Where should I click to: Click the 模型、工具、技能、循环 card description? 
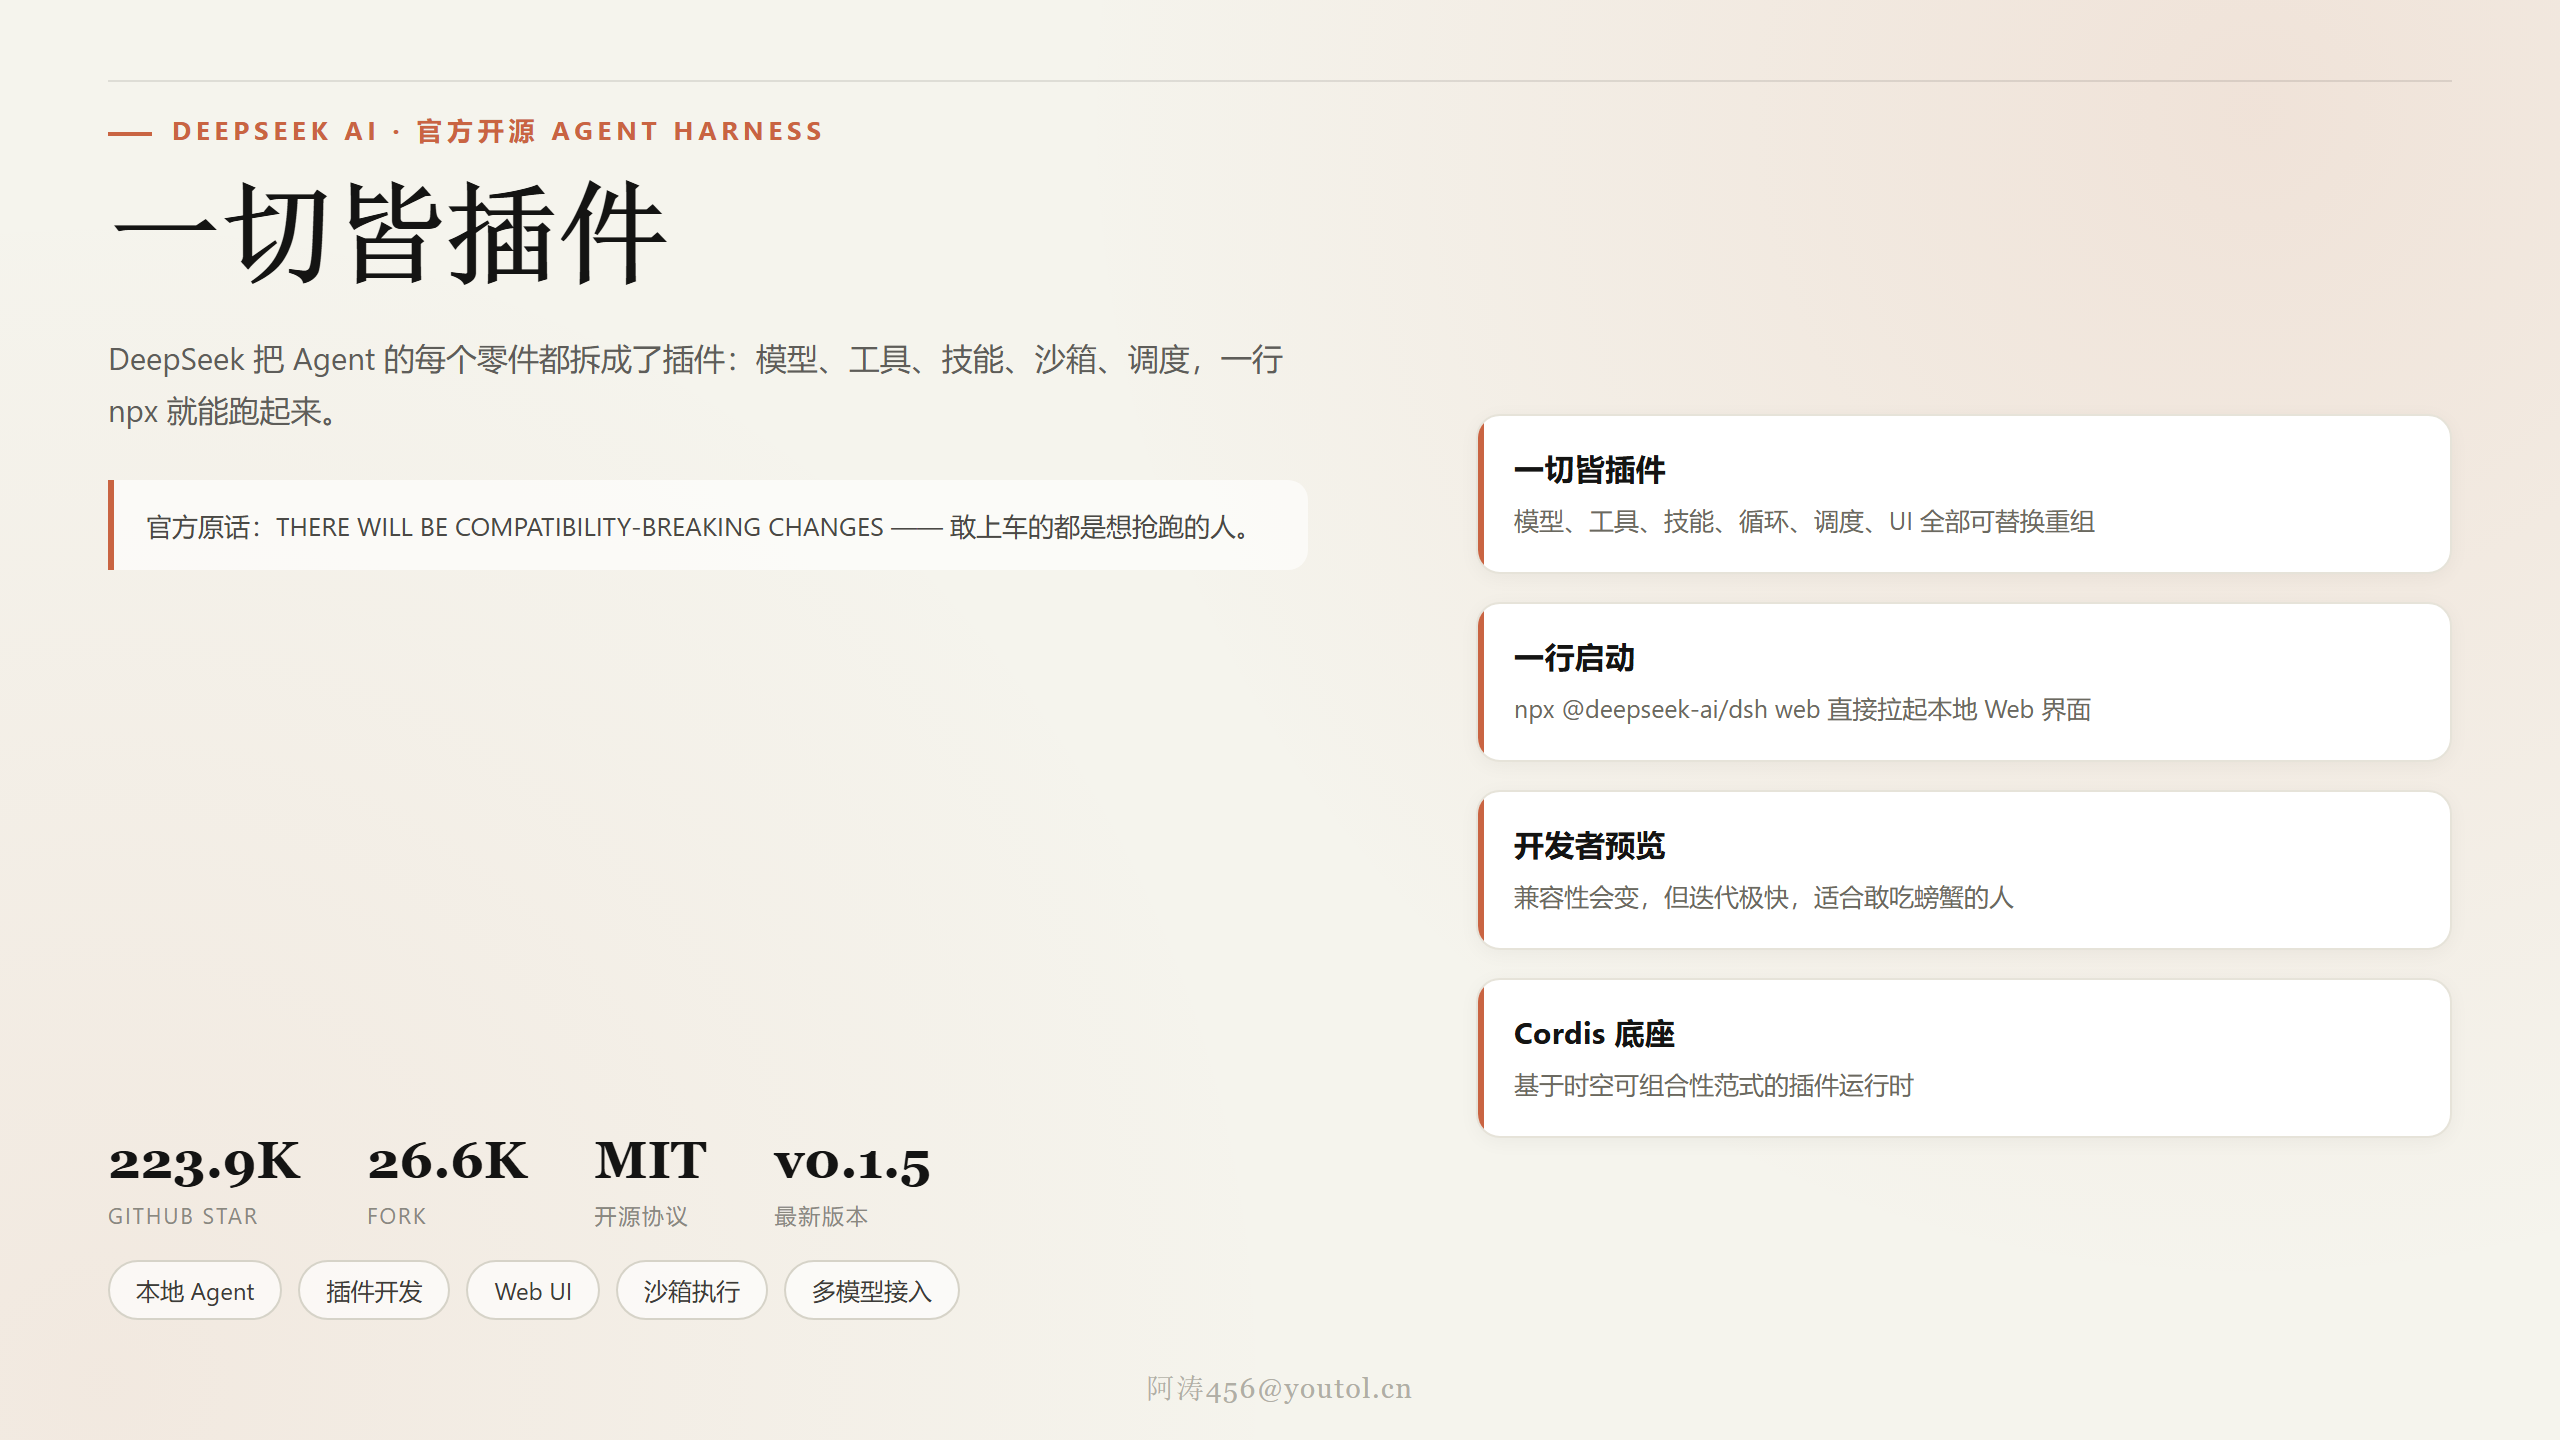coord(1804,522)
